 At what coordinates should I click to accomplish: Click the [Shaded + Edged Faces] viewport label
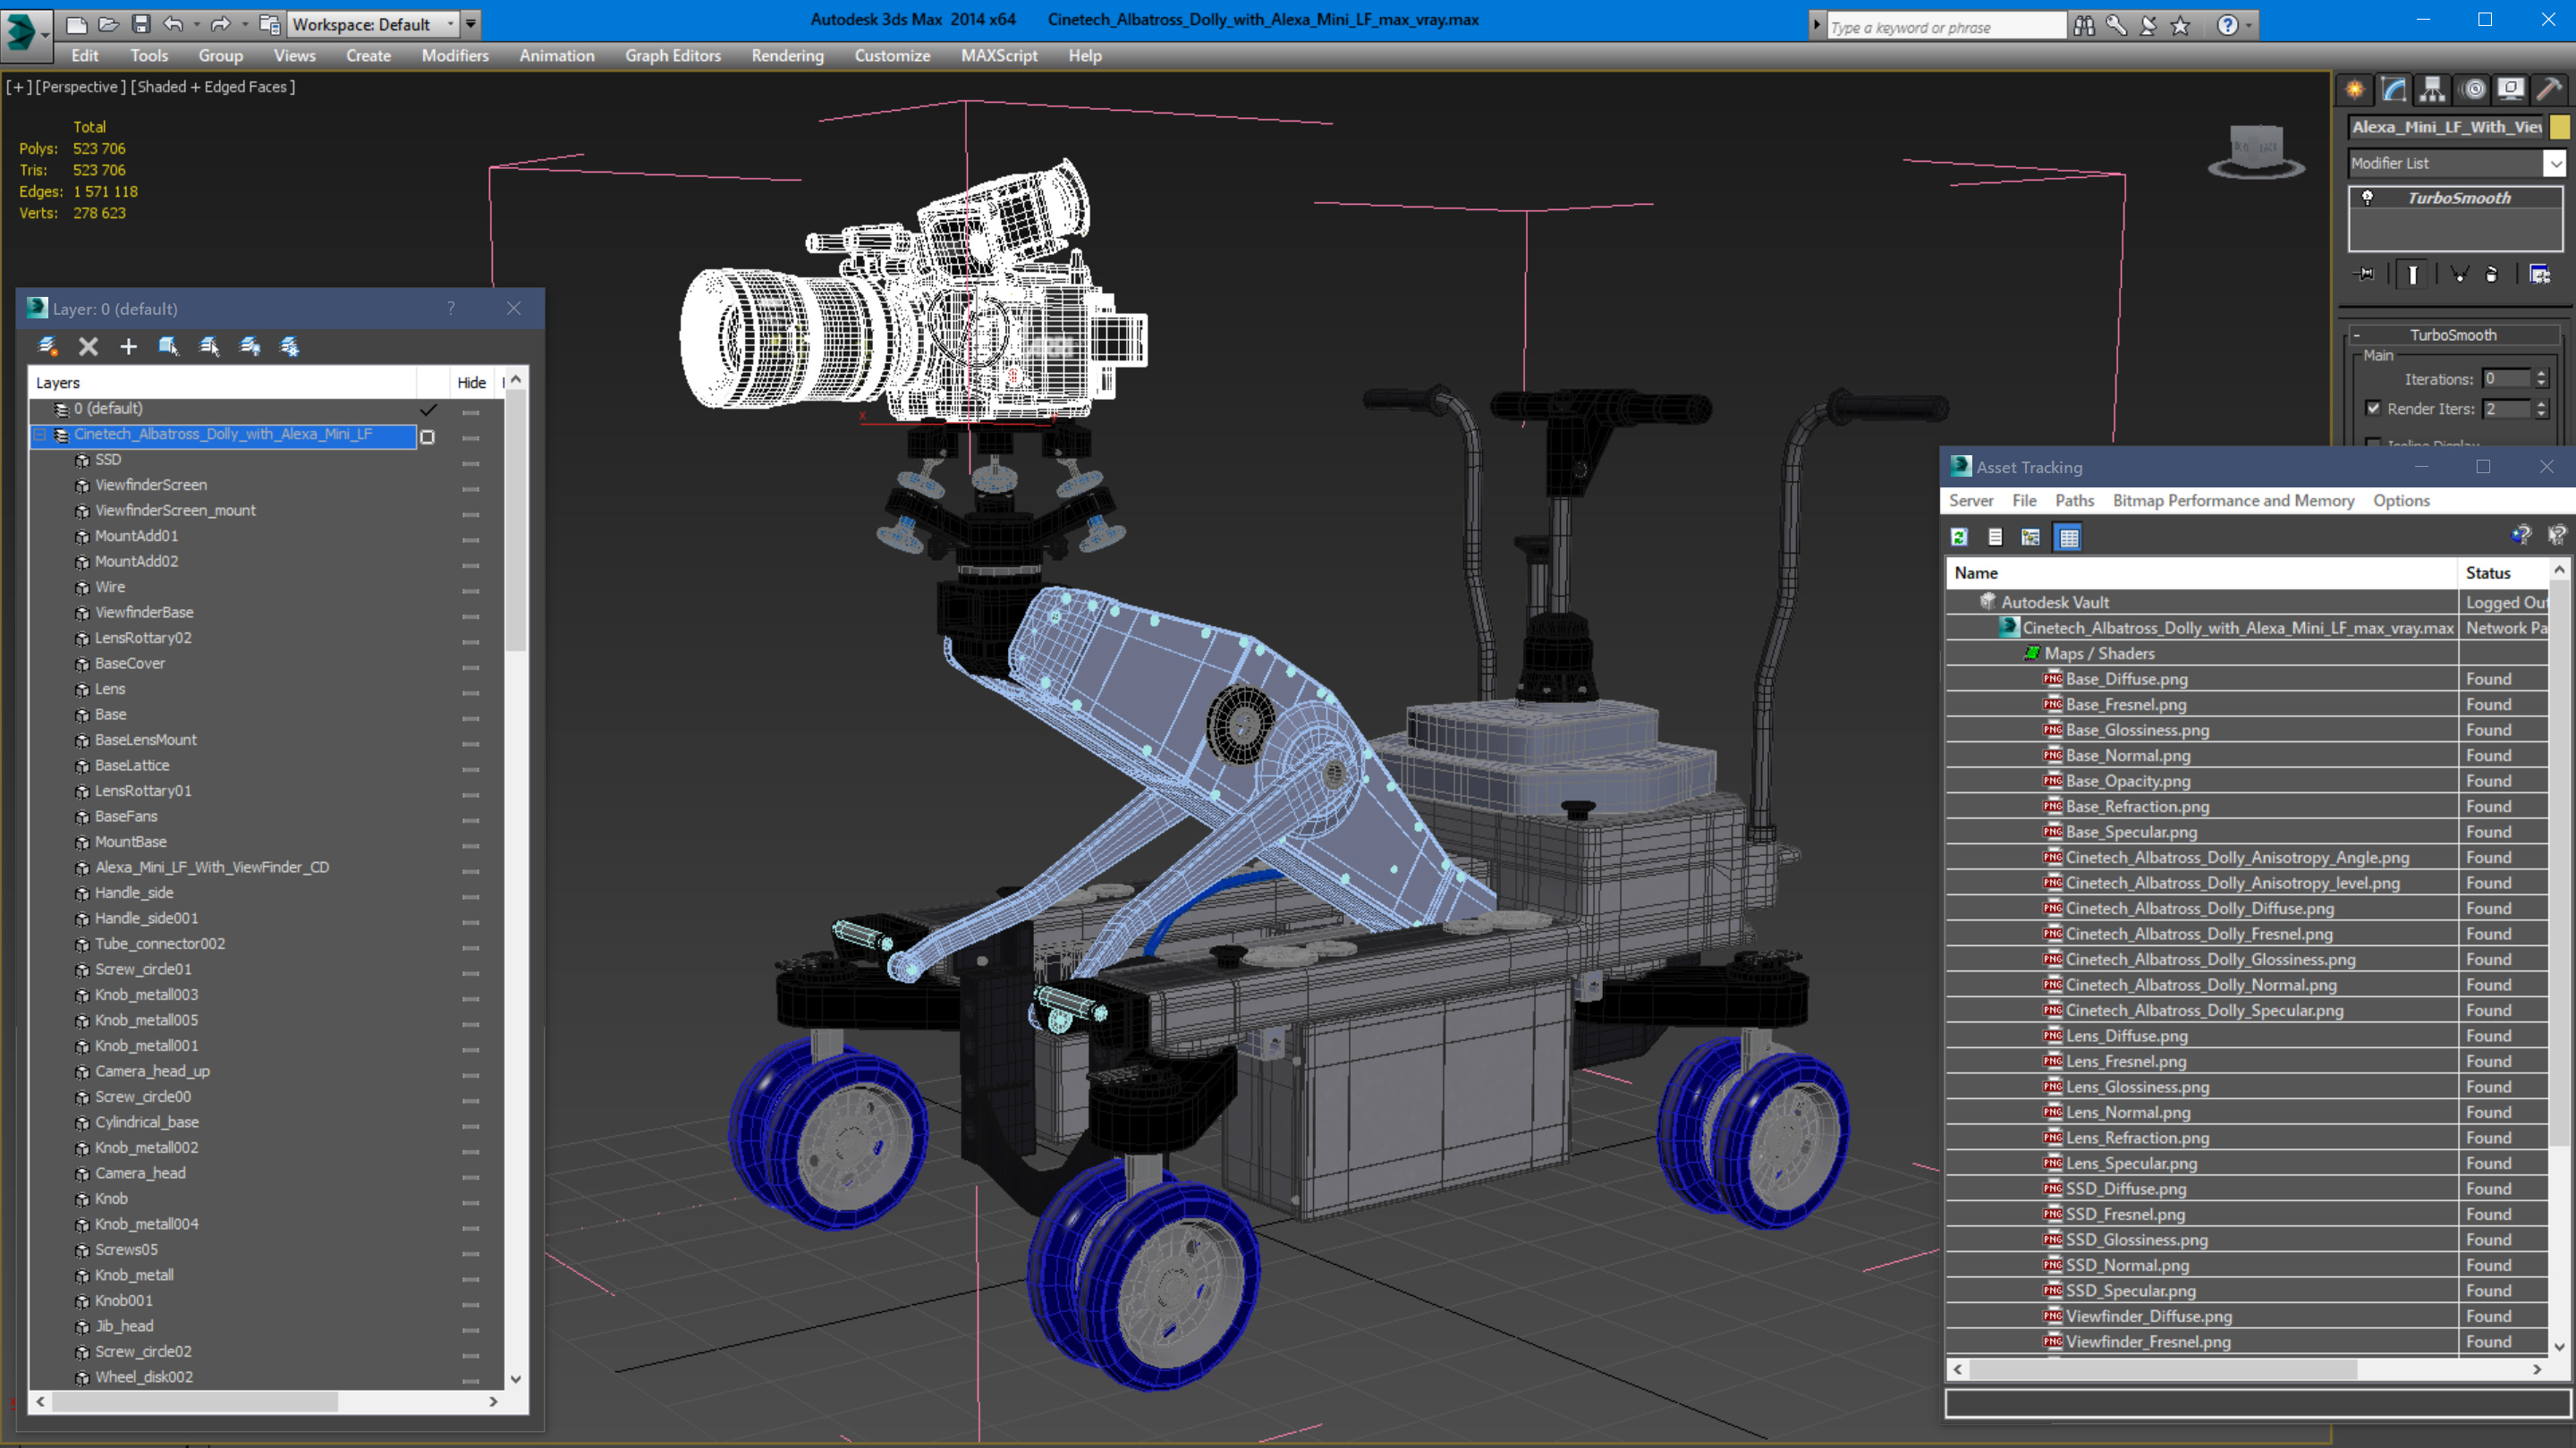click(x=213, y=87)
